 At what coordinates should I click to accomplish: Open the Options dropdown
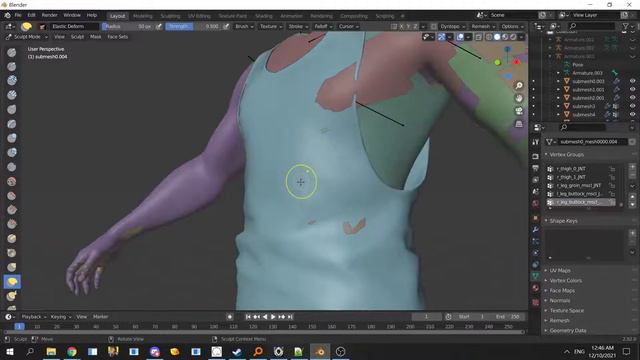pos(512,27)
